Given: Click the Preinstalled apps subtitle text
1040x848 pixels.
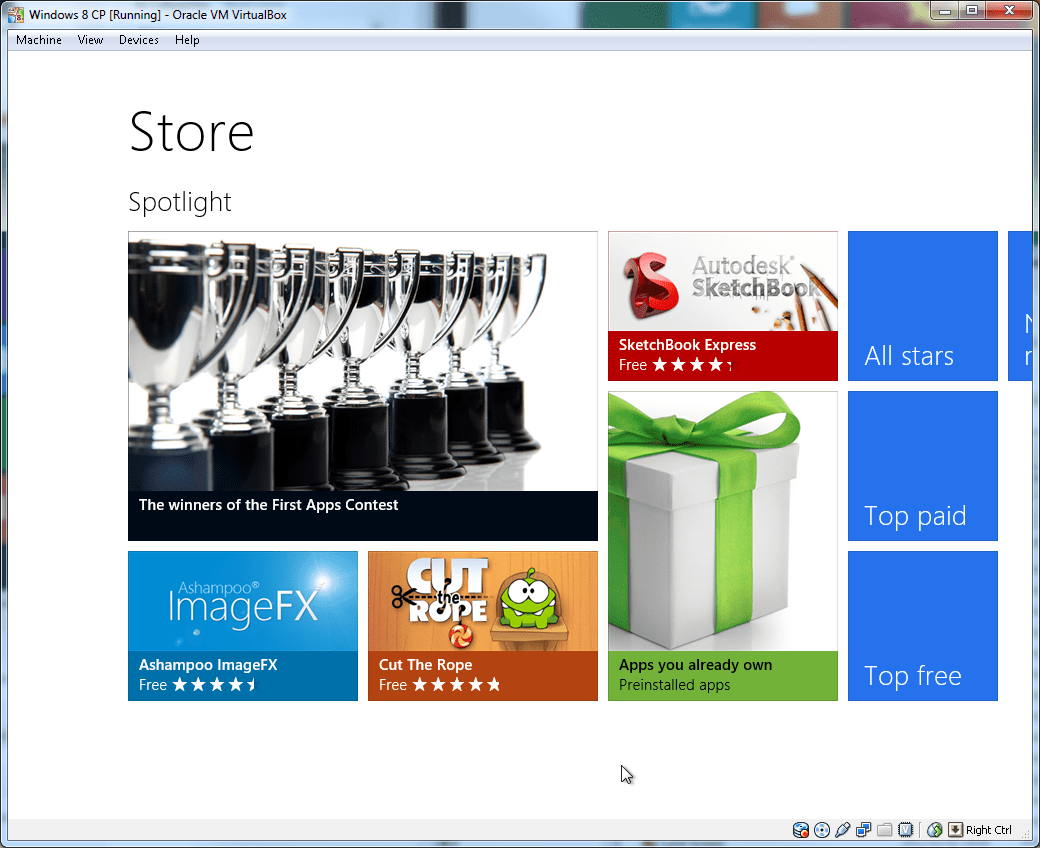Looking at the screenshot, I should pos(675,684).
